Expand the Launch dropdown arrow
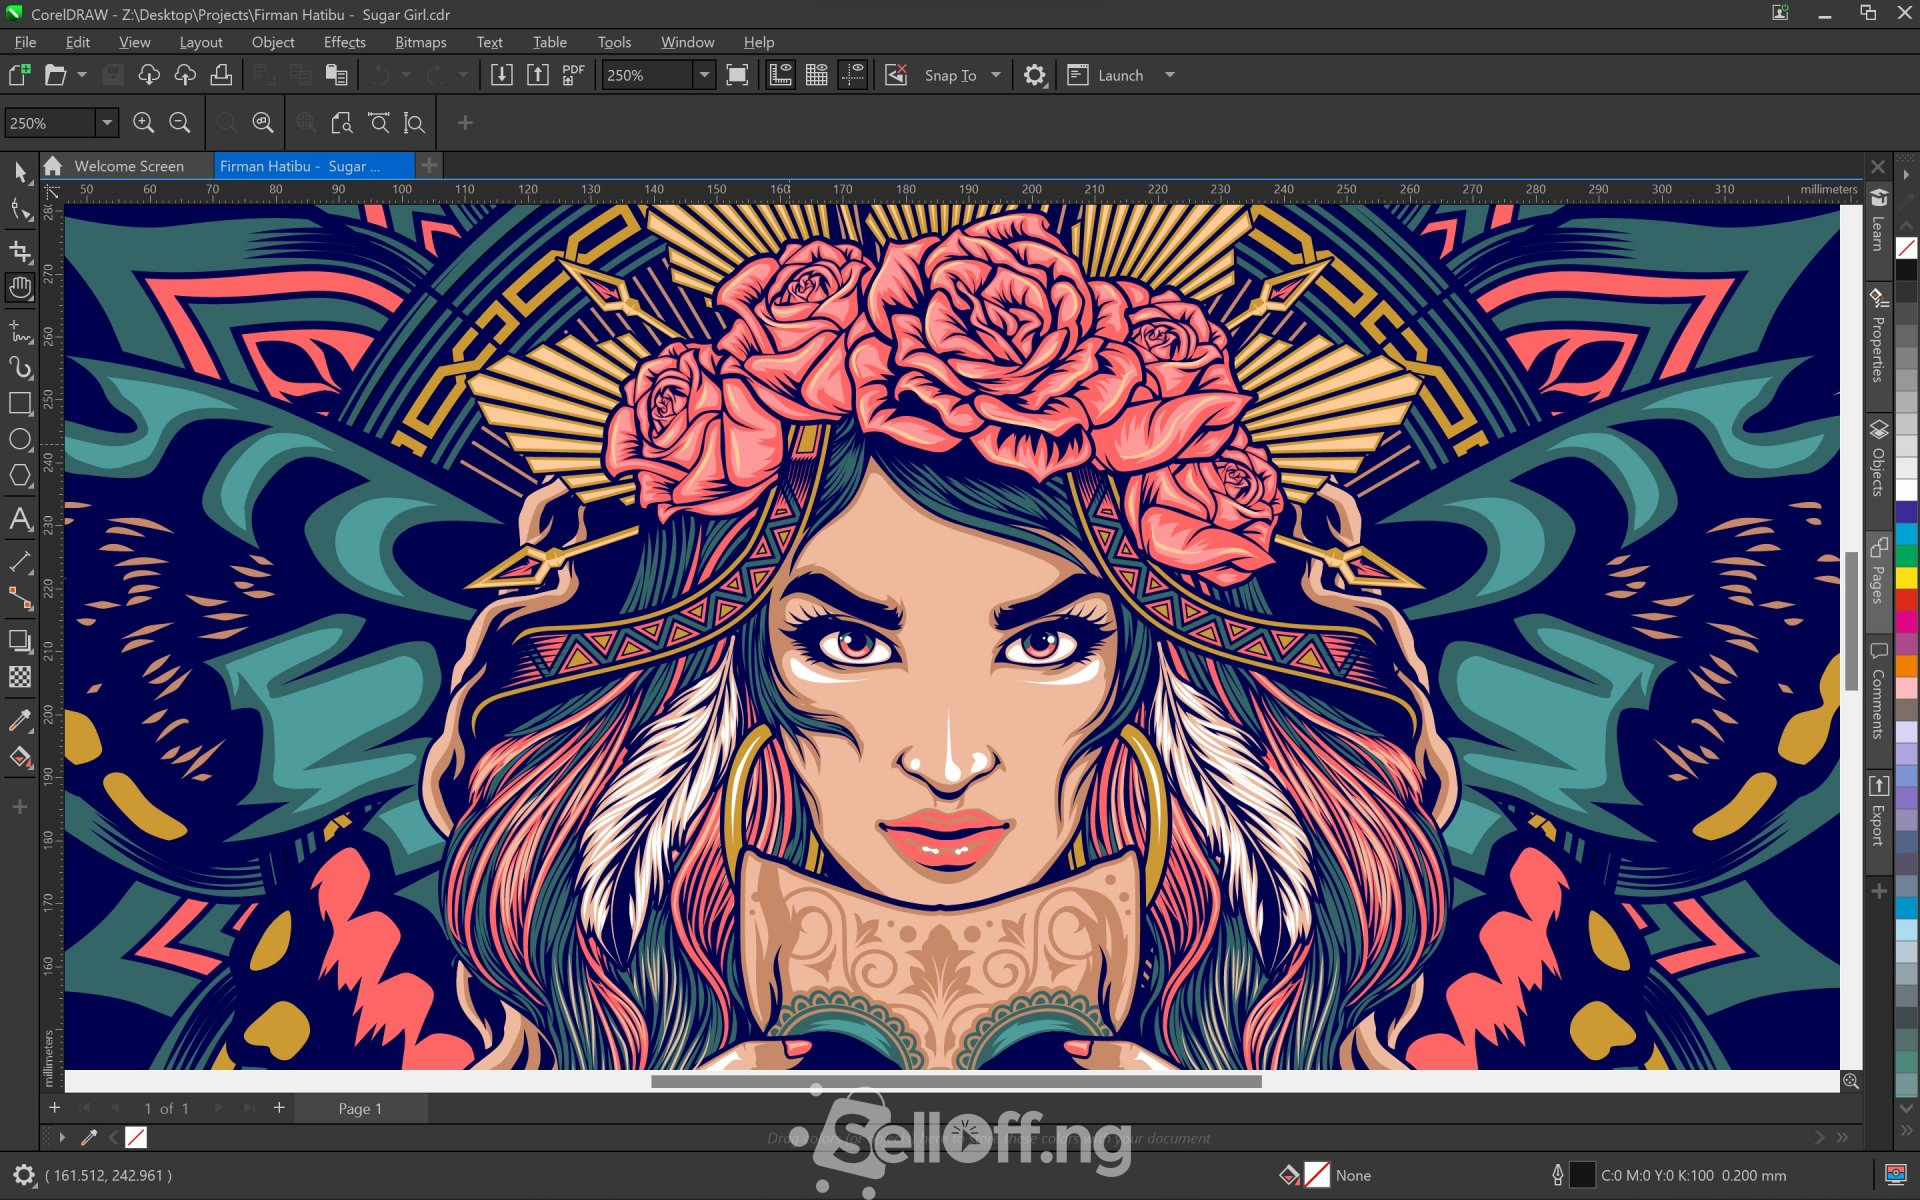 [x=1169, y=75]
